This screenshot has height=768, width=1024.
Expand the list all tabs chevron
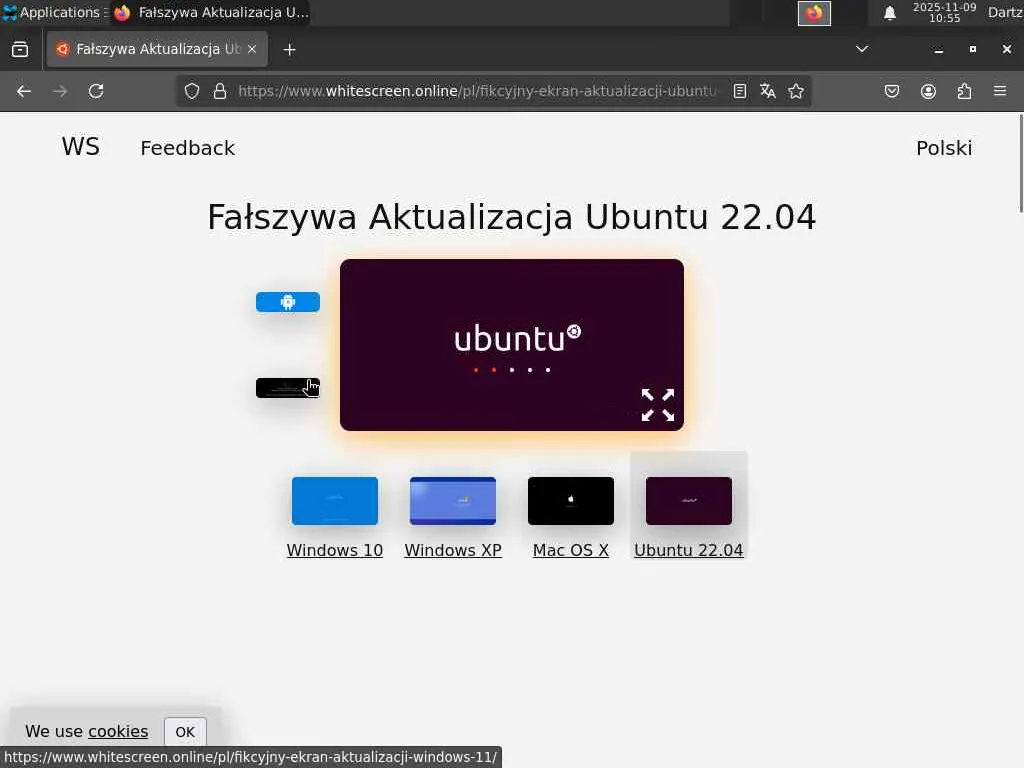[862, 49]
